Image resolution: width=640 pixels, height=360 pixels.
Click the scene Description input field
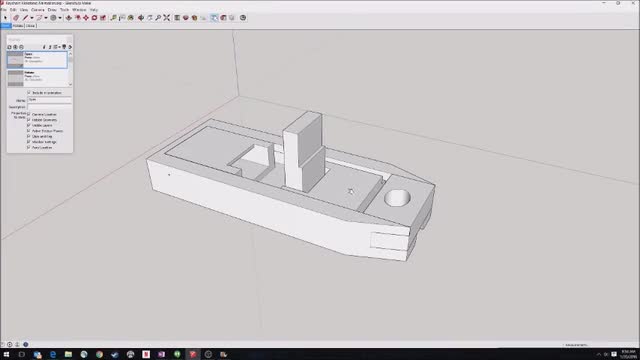(49, 107)
